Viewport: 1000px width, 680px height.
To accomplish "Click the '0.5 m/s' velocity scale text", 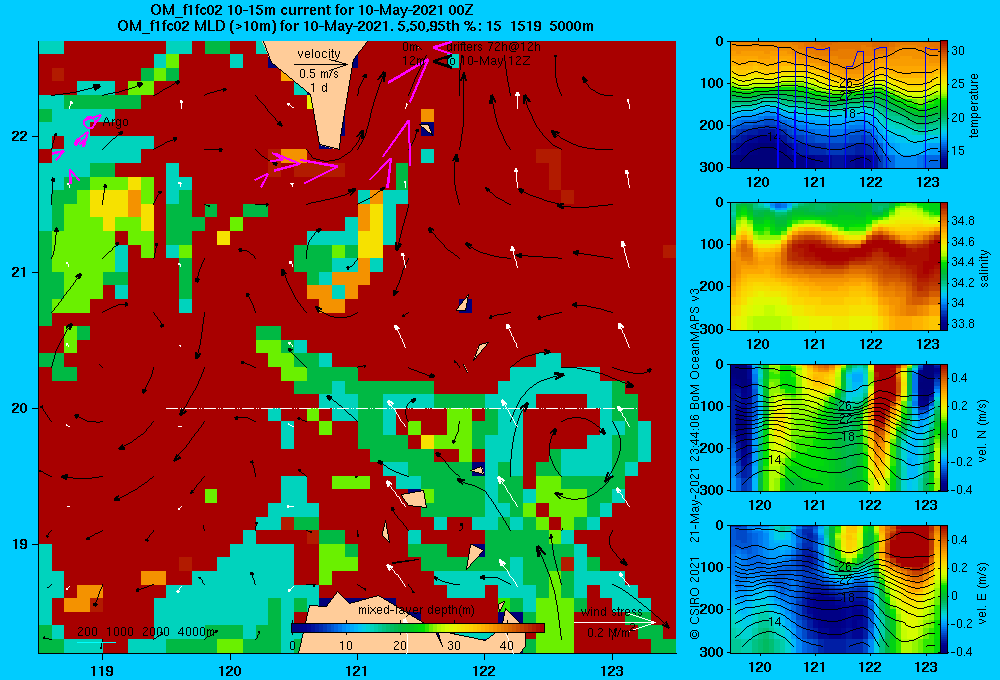I will tap(319, 74).
